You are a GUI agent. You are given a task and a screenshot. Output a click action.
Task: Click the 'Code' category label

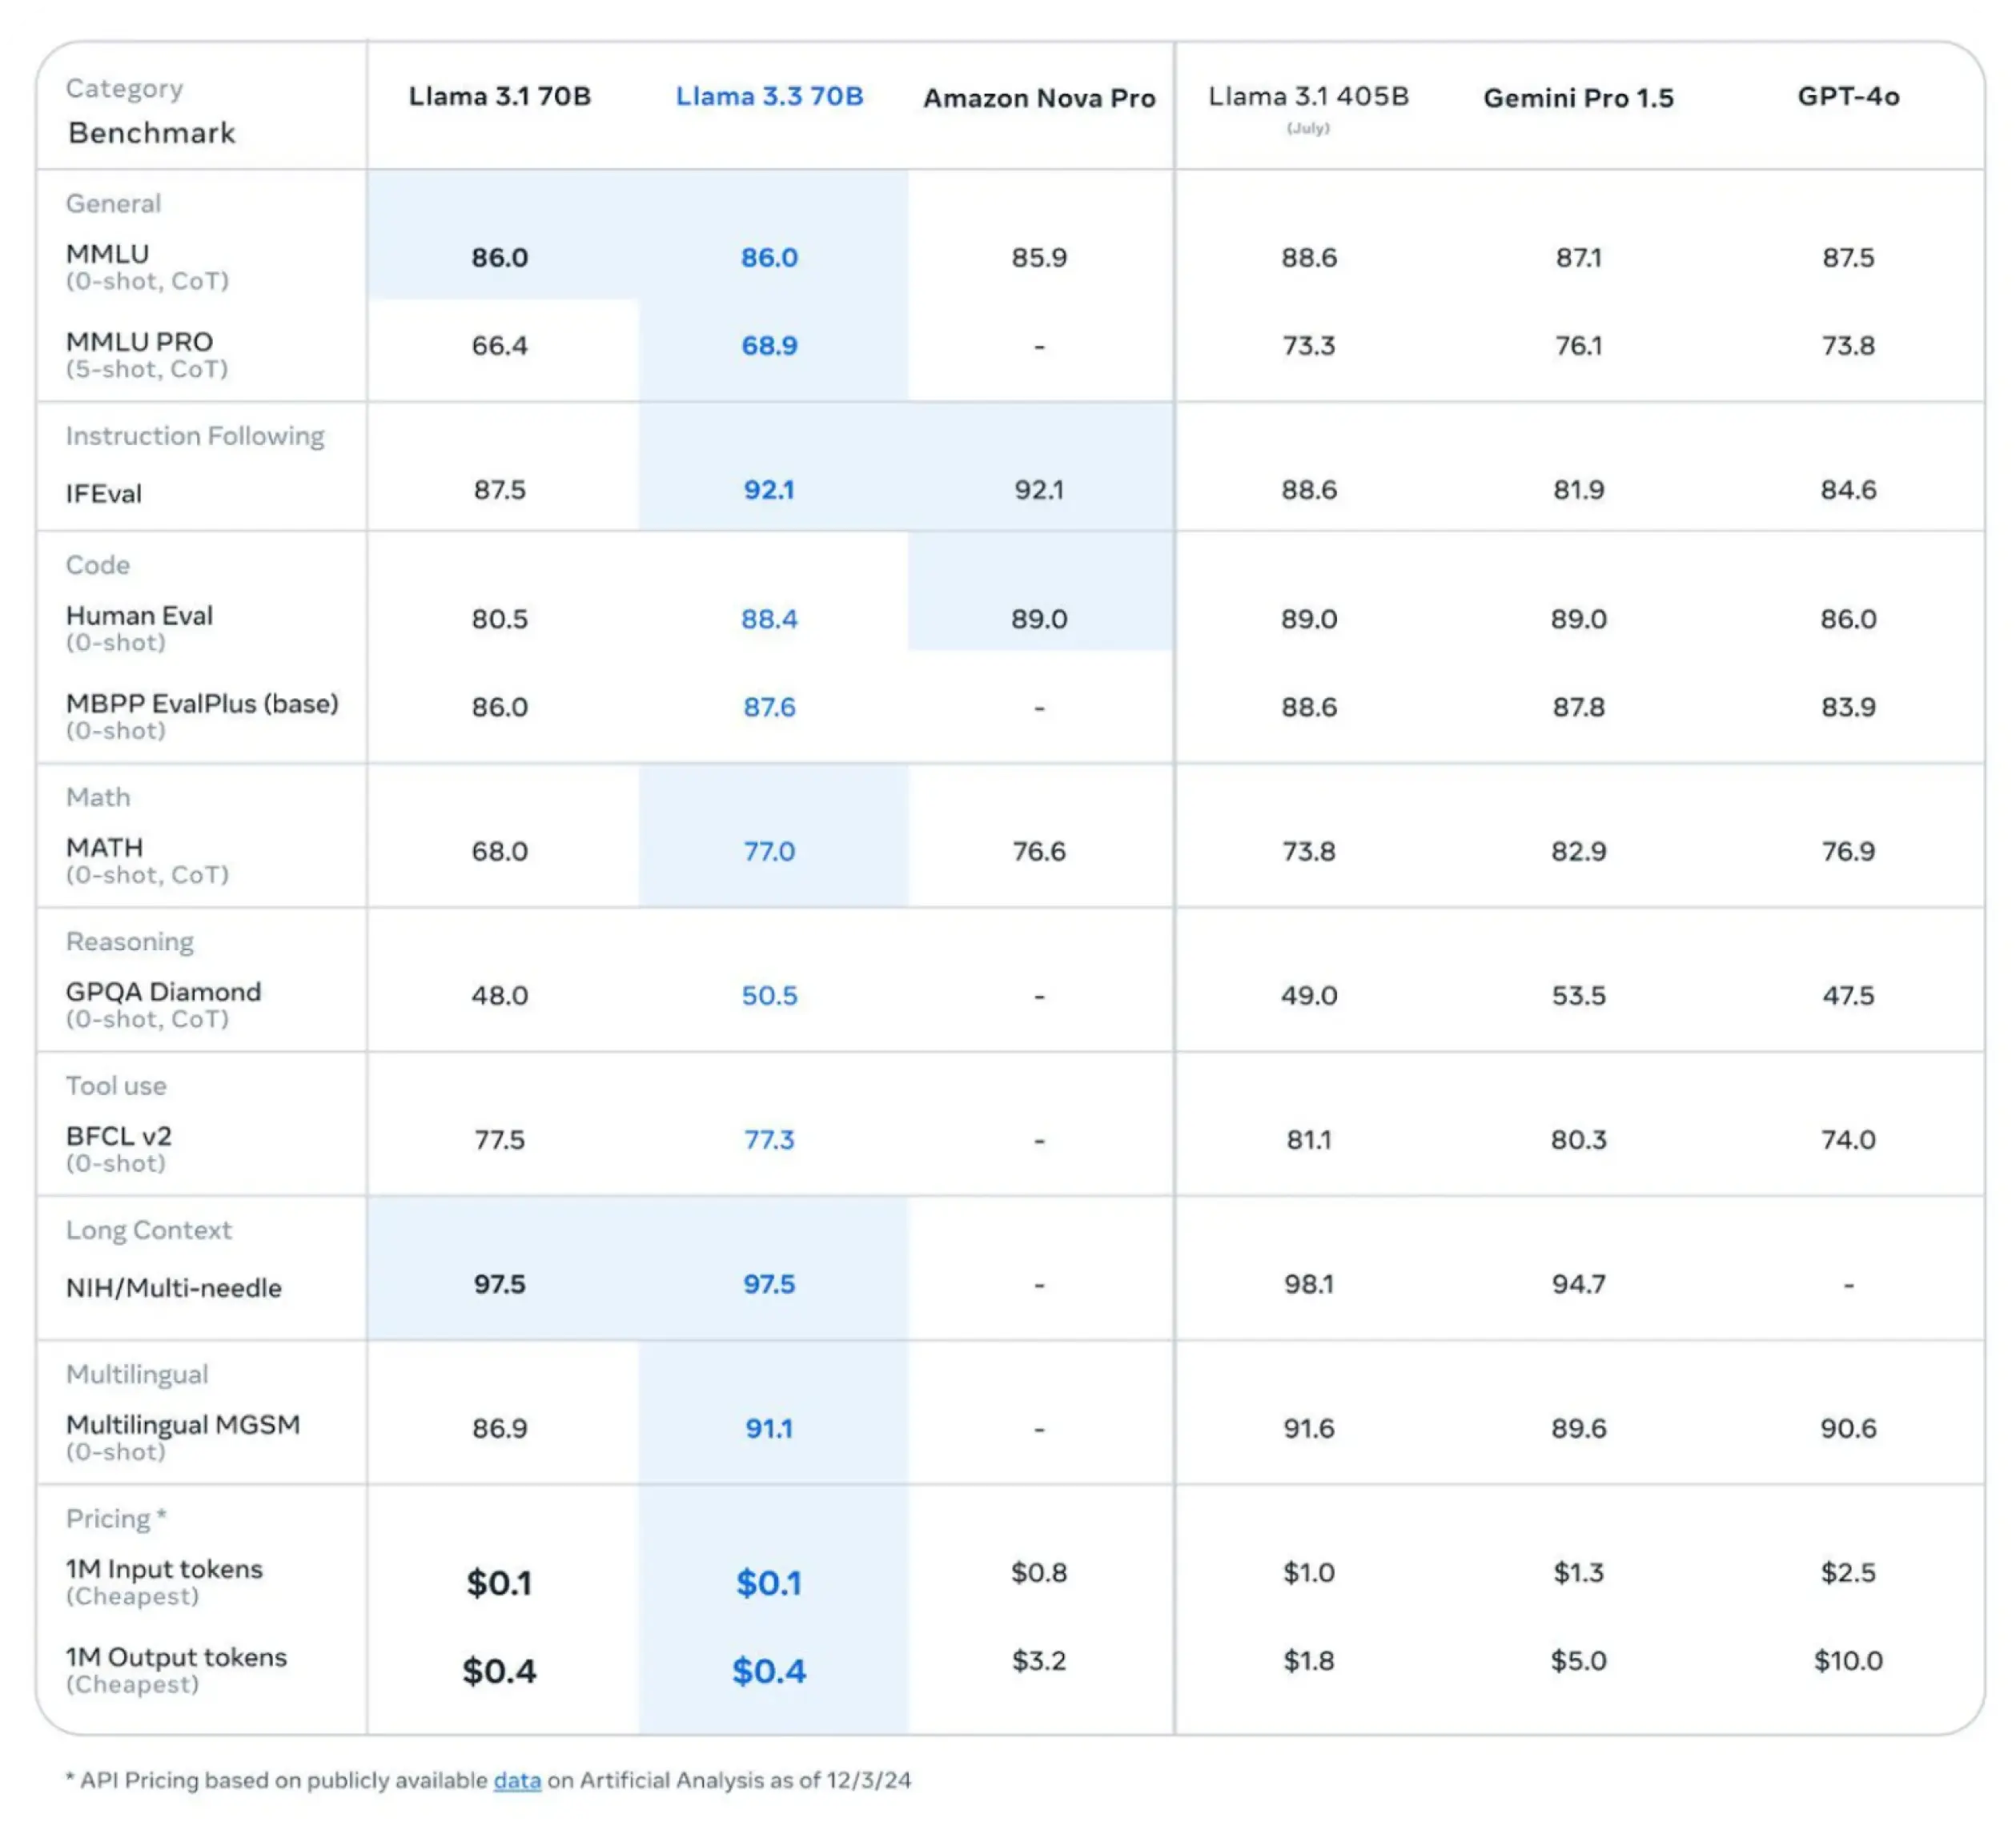98,565
